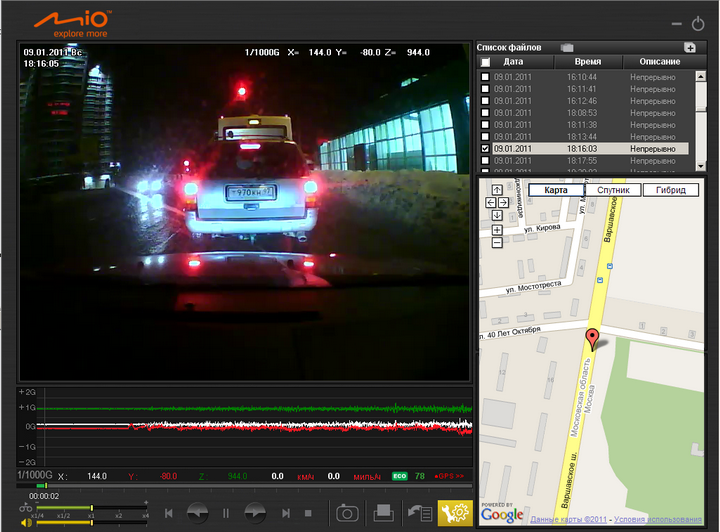Pause the video playback

tap(225, 513)
